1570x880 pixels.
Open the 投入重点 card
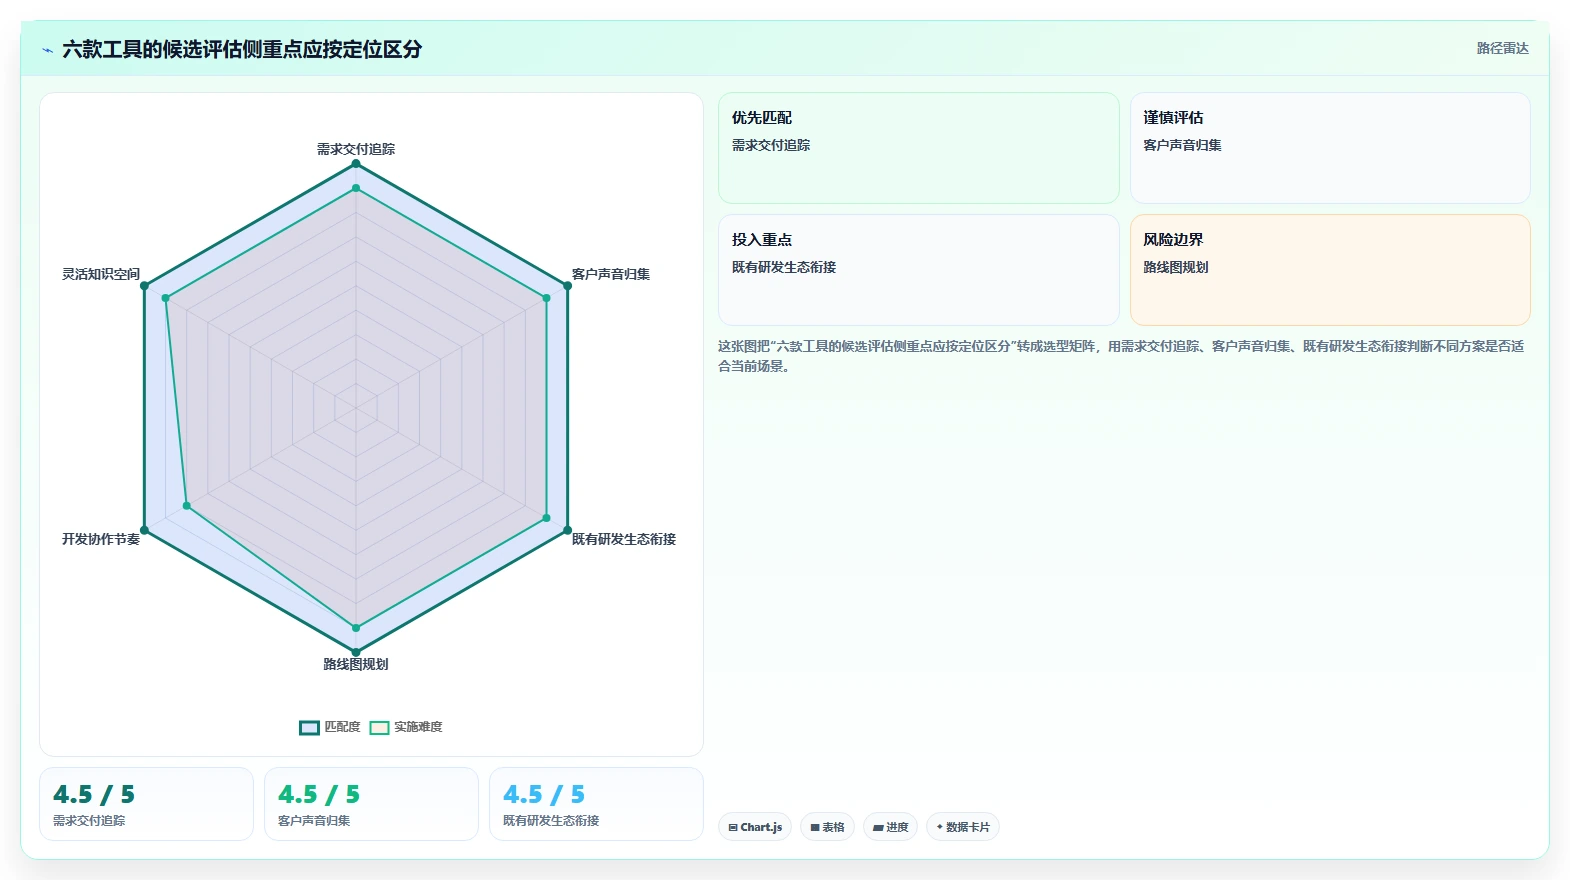coord(918,270)
